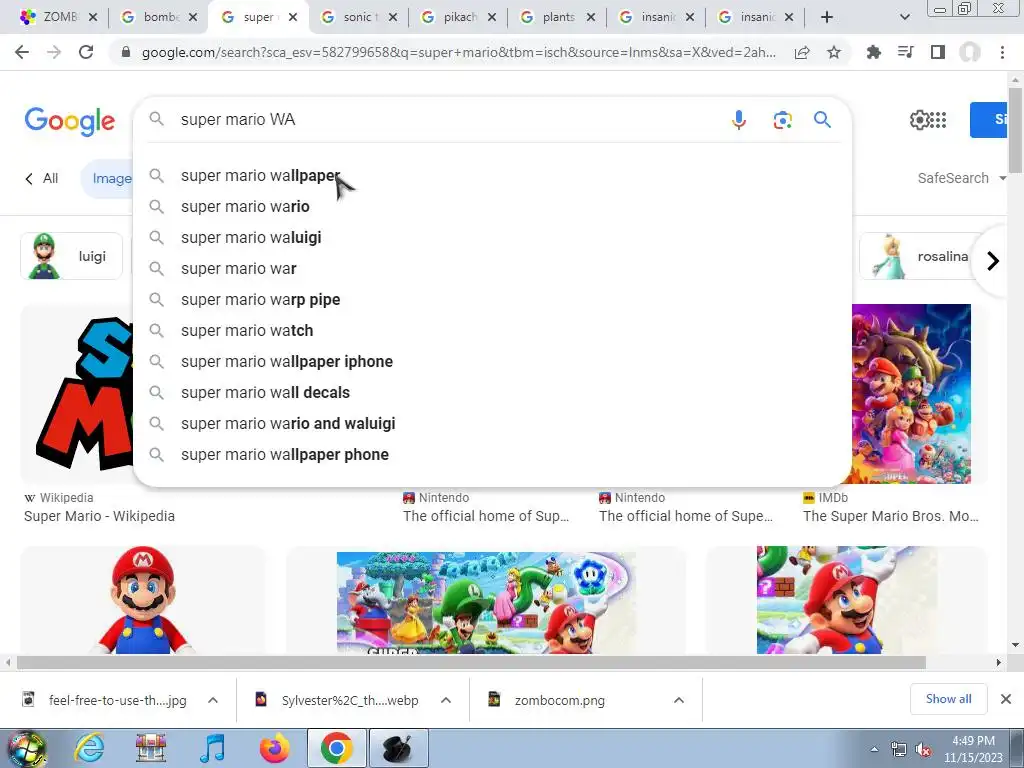Close the downloads bar

pos(1006,699)
